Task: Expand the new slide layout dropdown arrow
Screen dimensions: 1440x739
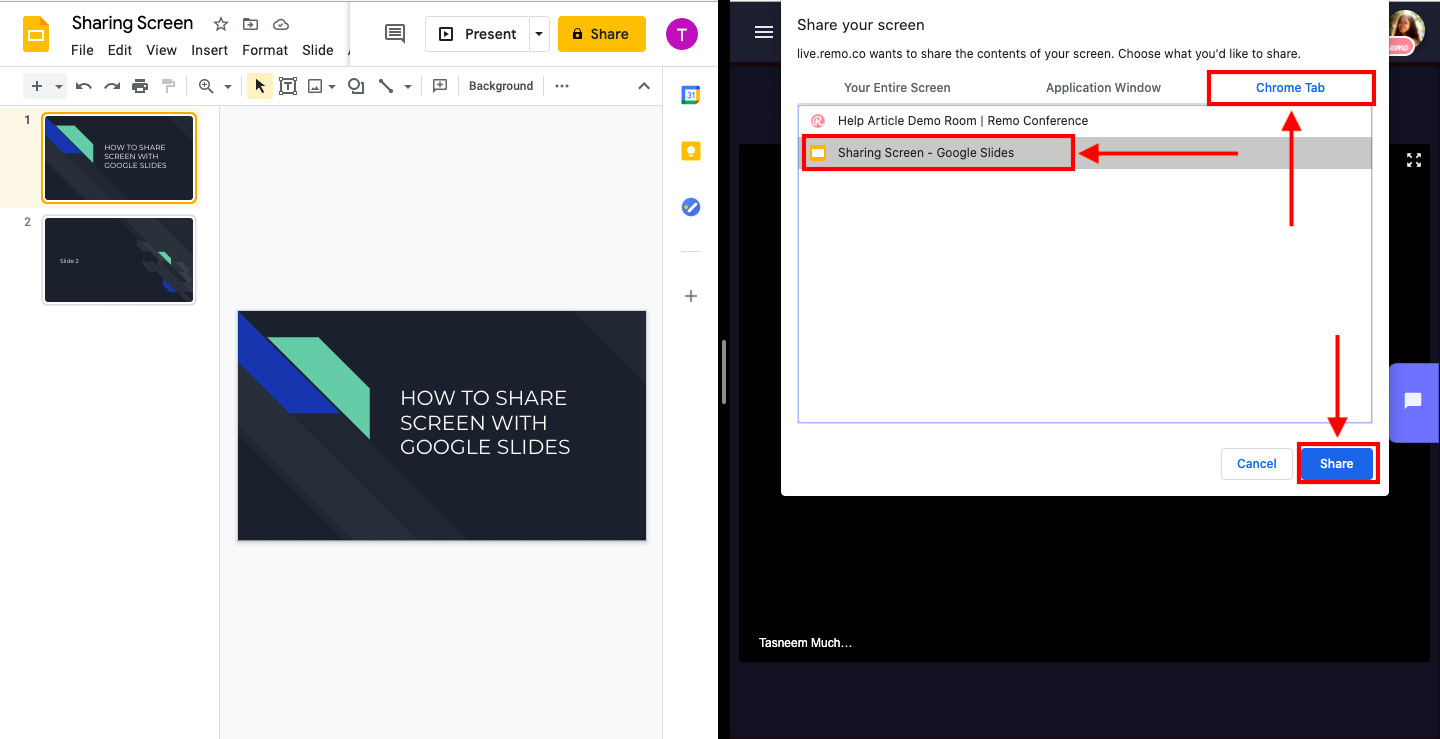Action: coord(59,87)
